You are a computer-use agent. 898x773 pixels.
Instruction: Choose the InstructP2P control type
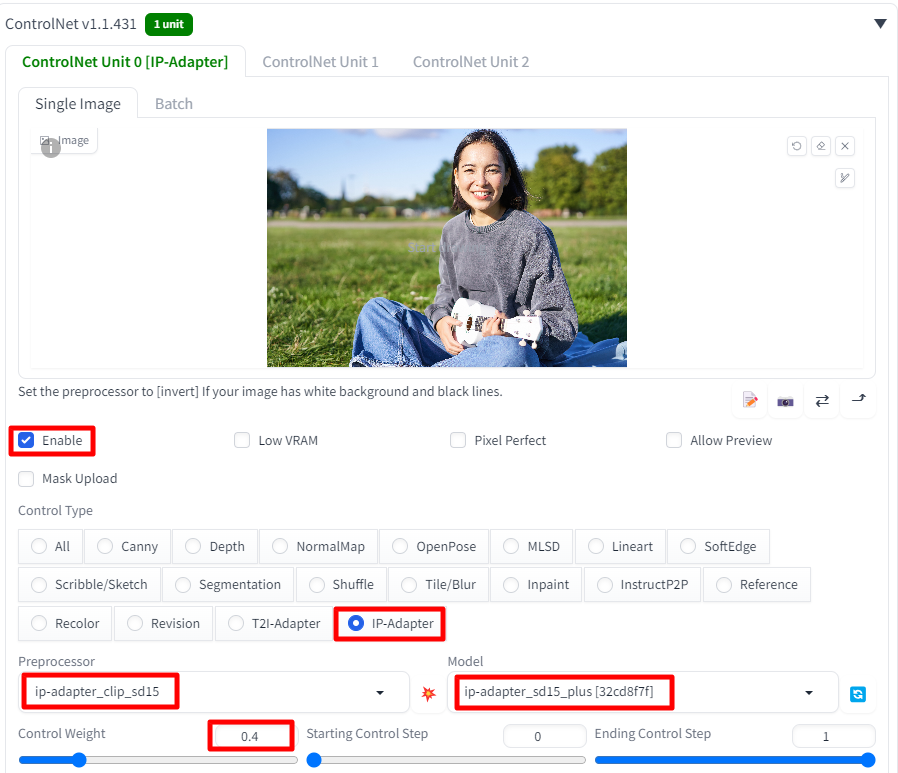pos(643,585)
